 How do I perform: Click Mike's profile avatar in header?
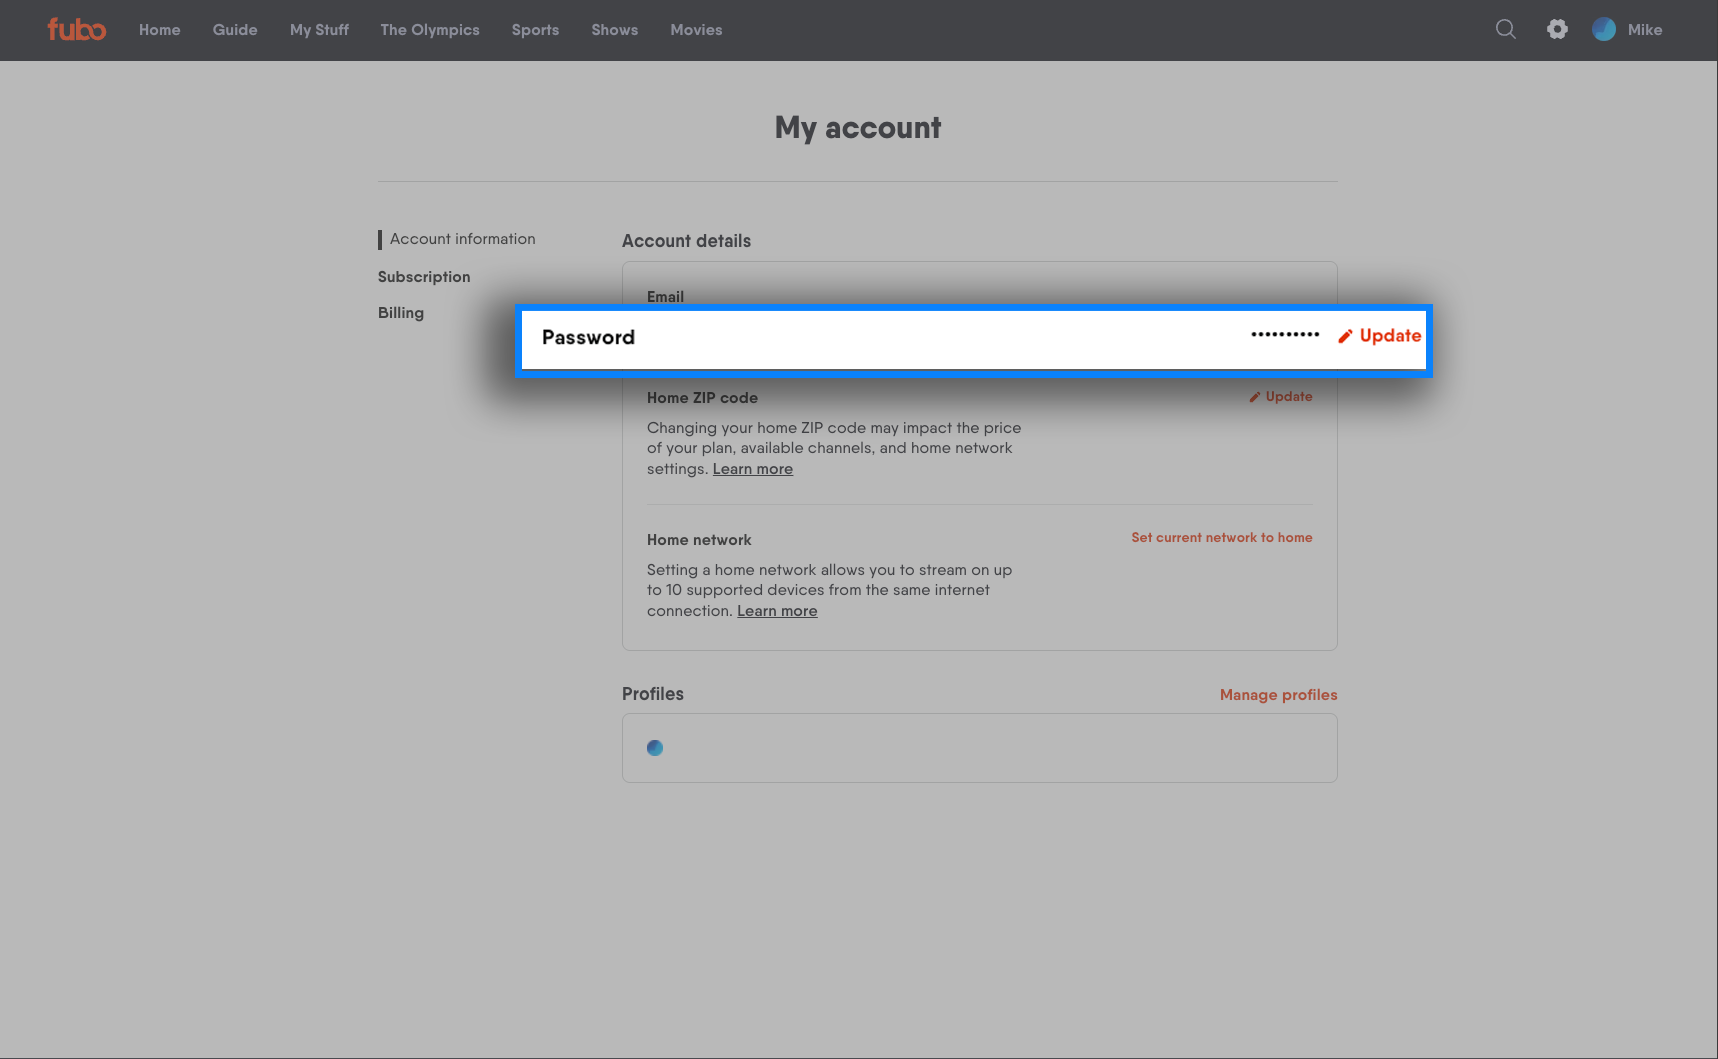click(1604, 30)
